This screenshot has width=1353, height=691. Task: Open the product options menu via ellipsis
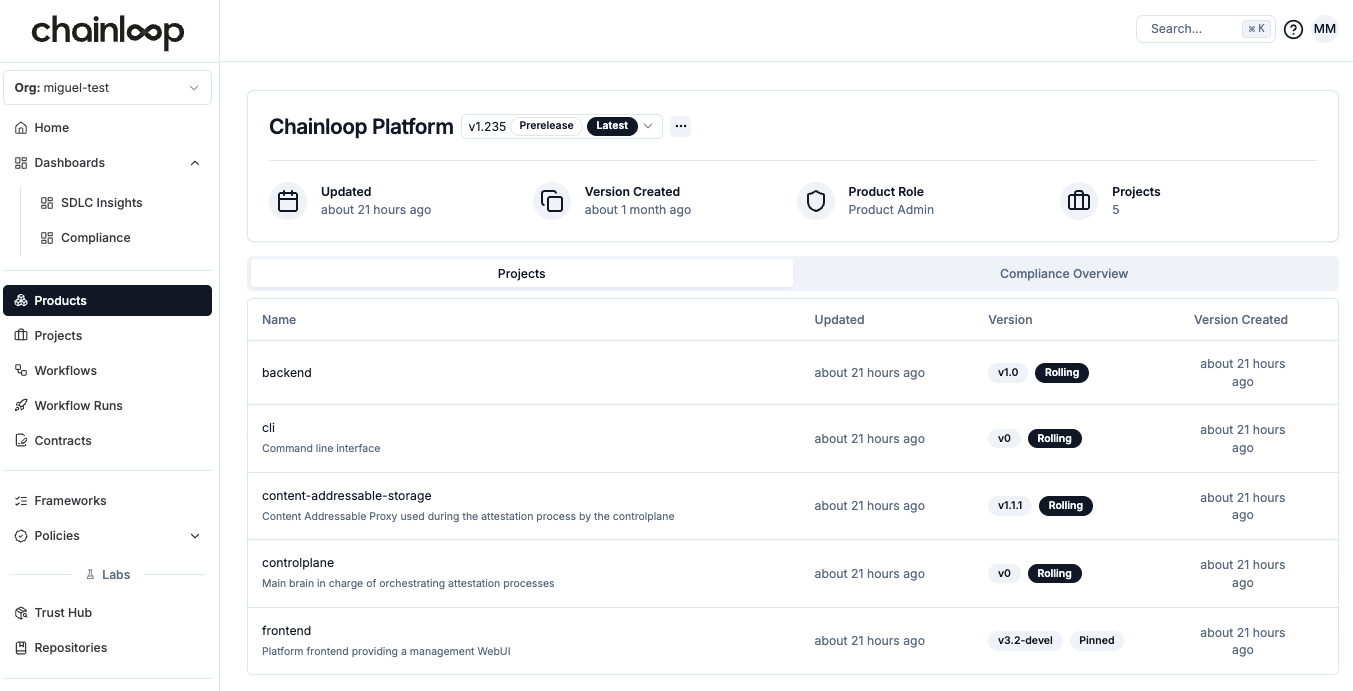(x=681, y=126)
